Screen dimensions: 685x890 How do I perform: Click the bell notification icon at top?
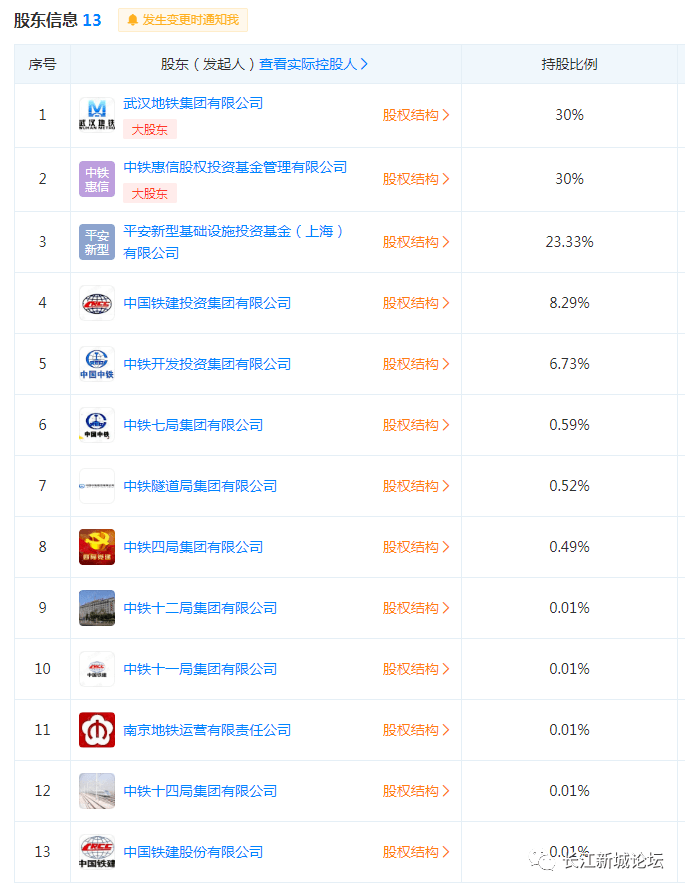[132, 20]
